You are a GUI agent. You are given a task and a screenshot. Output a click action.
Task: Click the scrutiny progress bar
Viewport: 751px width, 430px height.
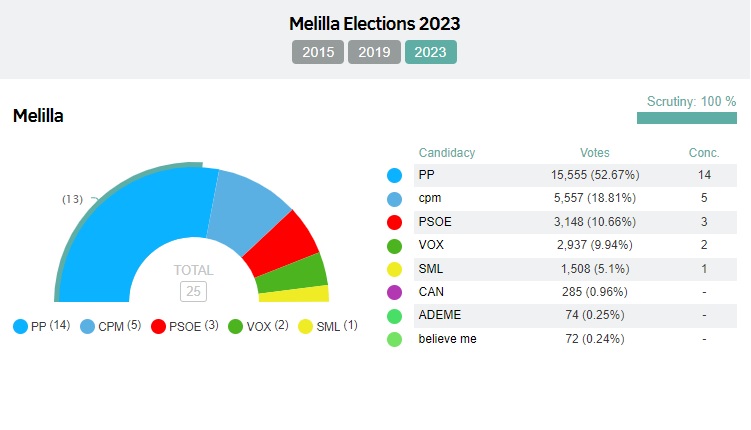pyautogui.click(x=686, y=118)
